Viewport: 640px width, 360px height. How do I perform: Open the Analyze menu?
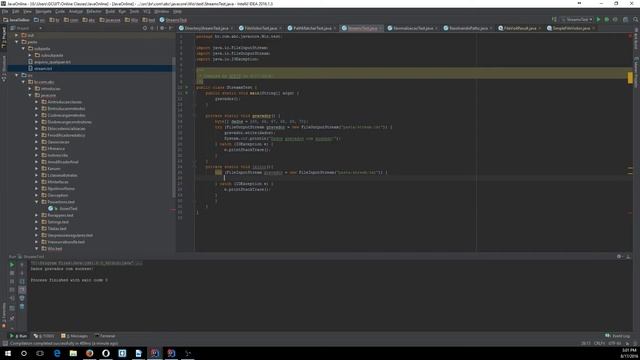tap(76, 11)
